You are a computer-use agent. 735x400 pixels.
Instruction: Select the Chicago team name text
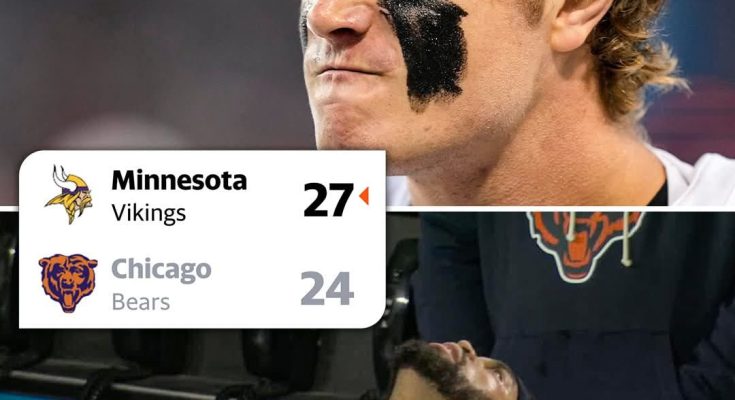pyautogui.click(x=161, y=270)
